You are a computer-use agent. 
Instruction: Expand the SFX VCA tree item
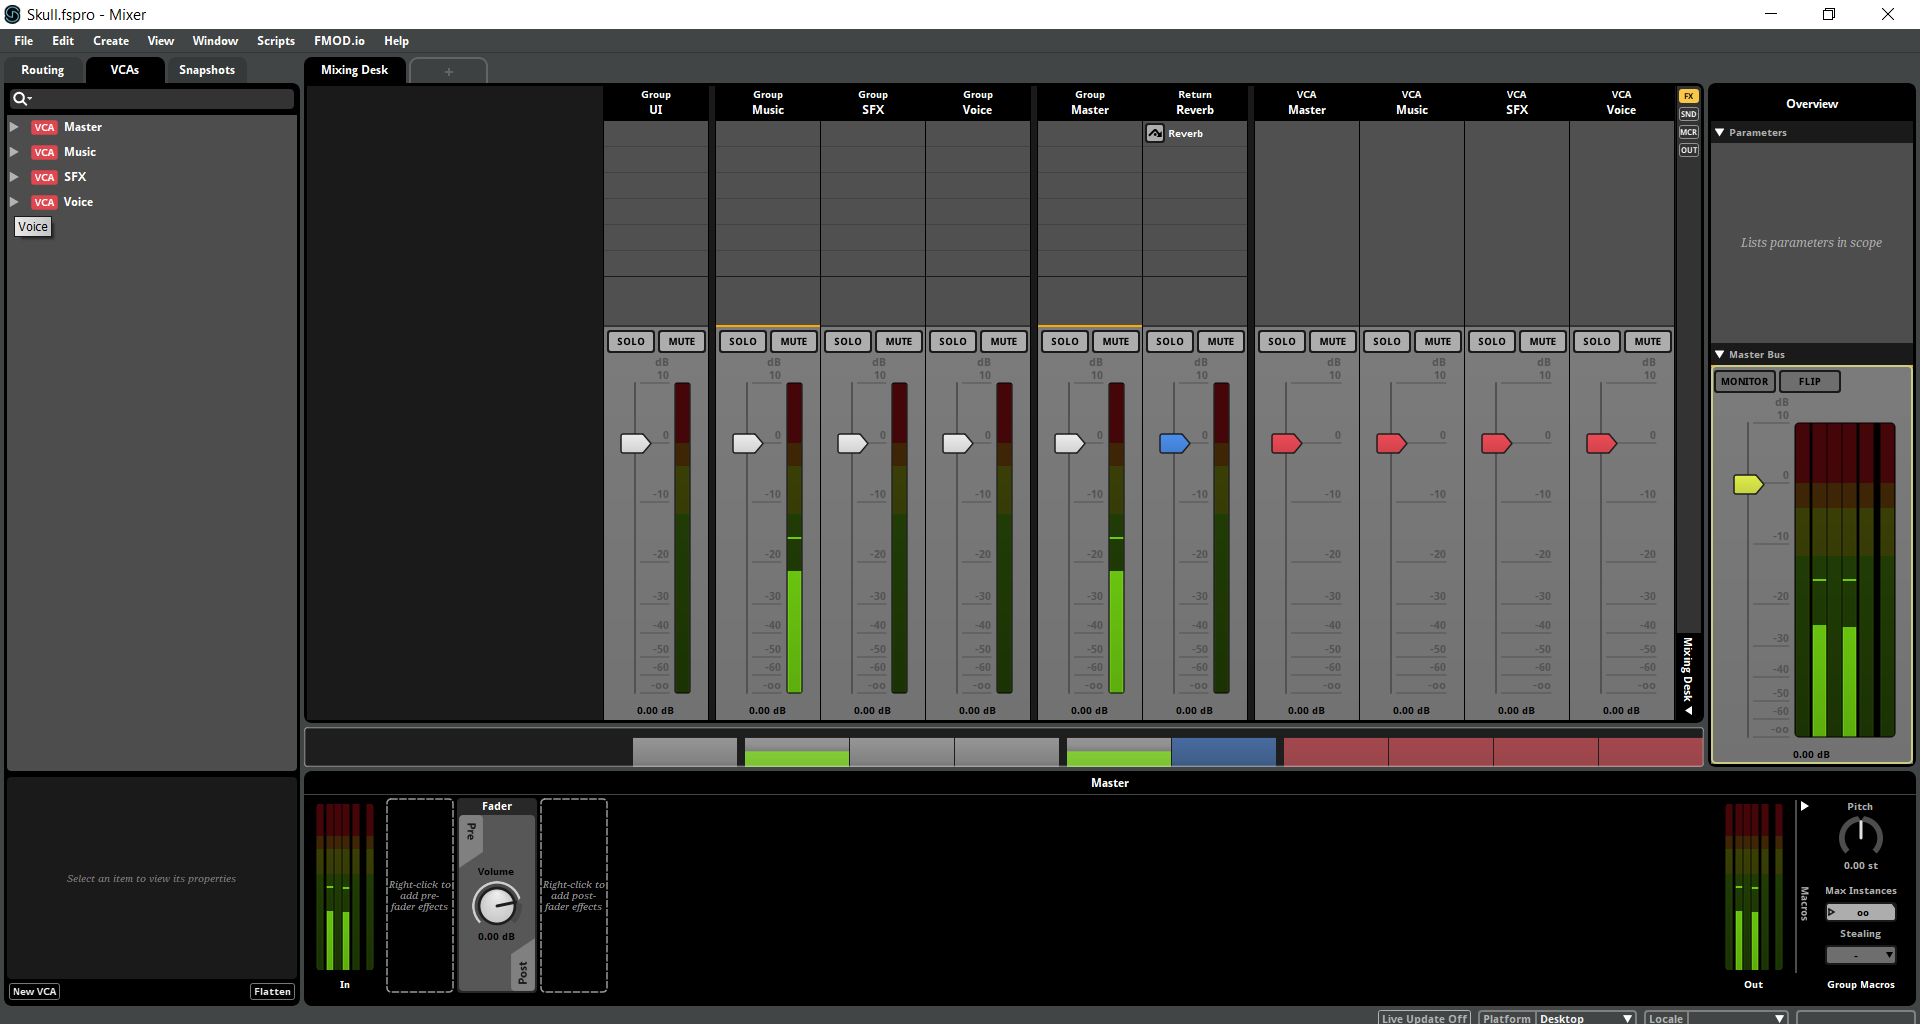[x=14, y=177]
